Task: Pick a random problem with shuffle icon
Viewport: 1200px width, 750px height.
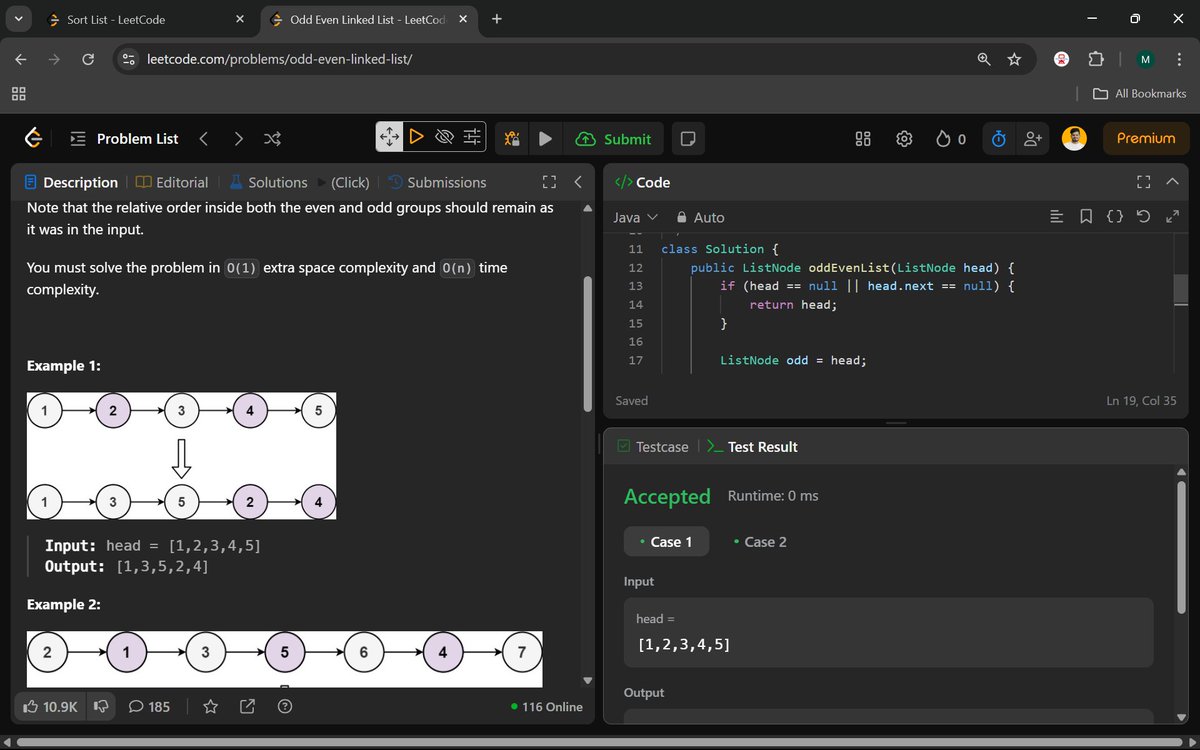Action: (x=272, y=139)
